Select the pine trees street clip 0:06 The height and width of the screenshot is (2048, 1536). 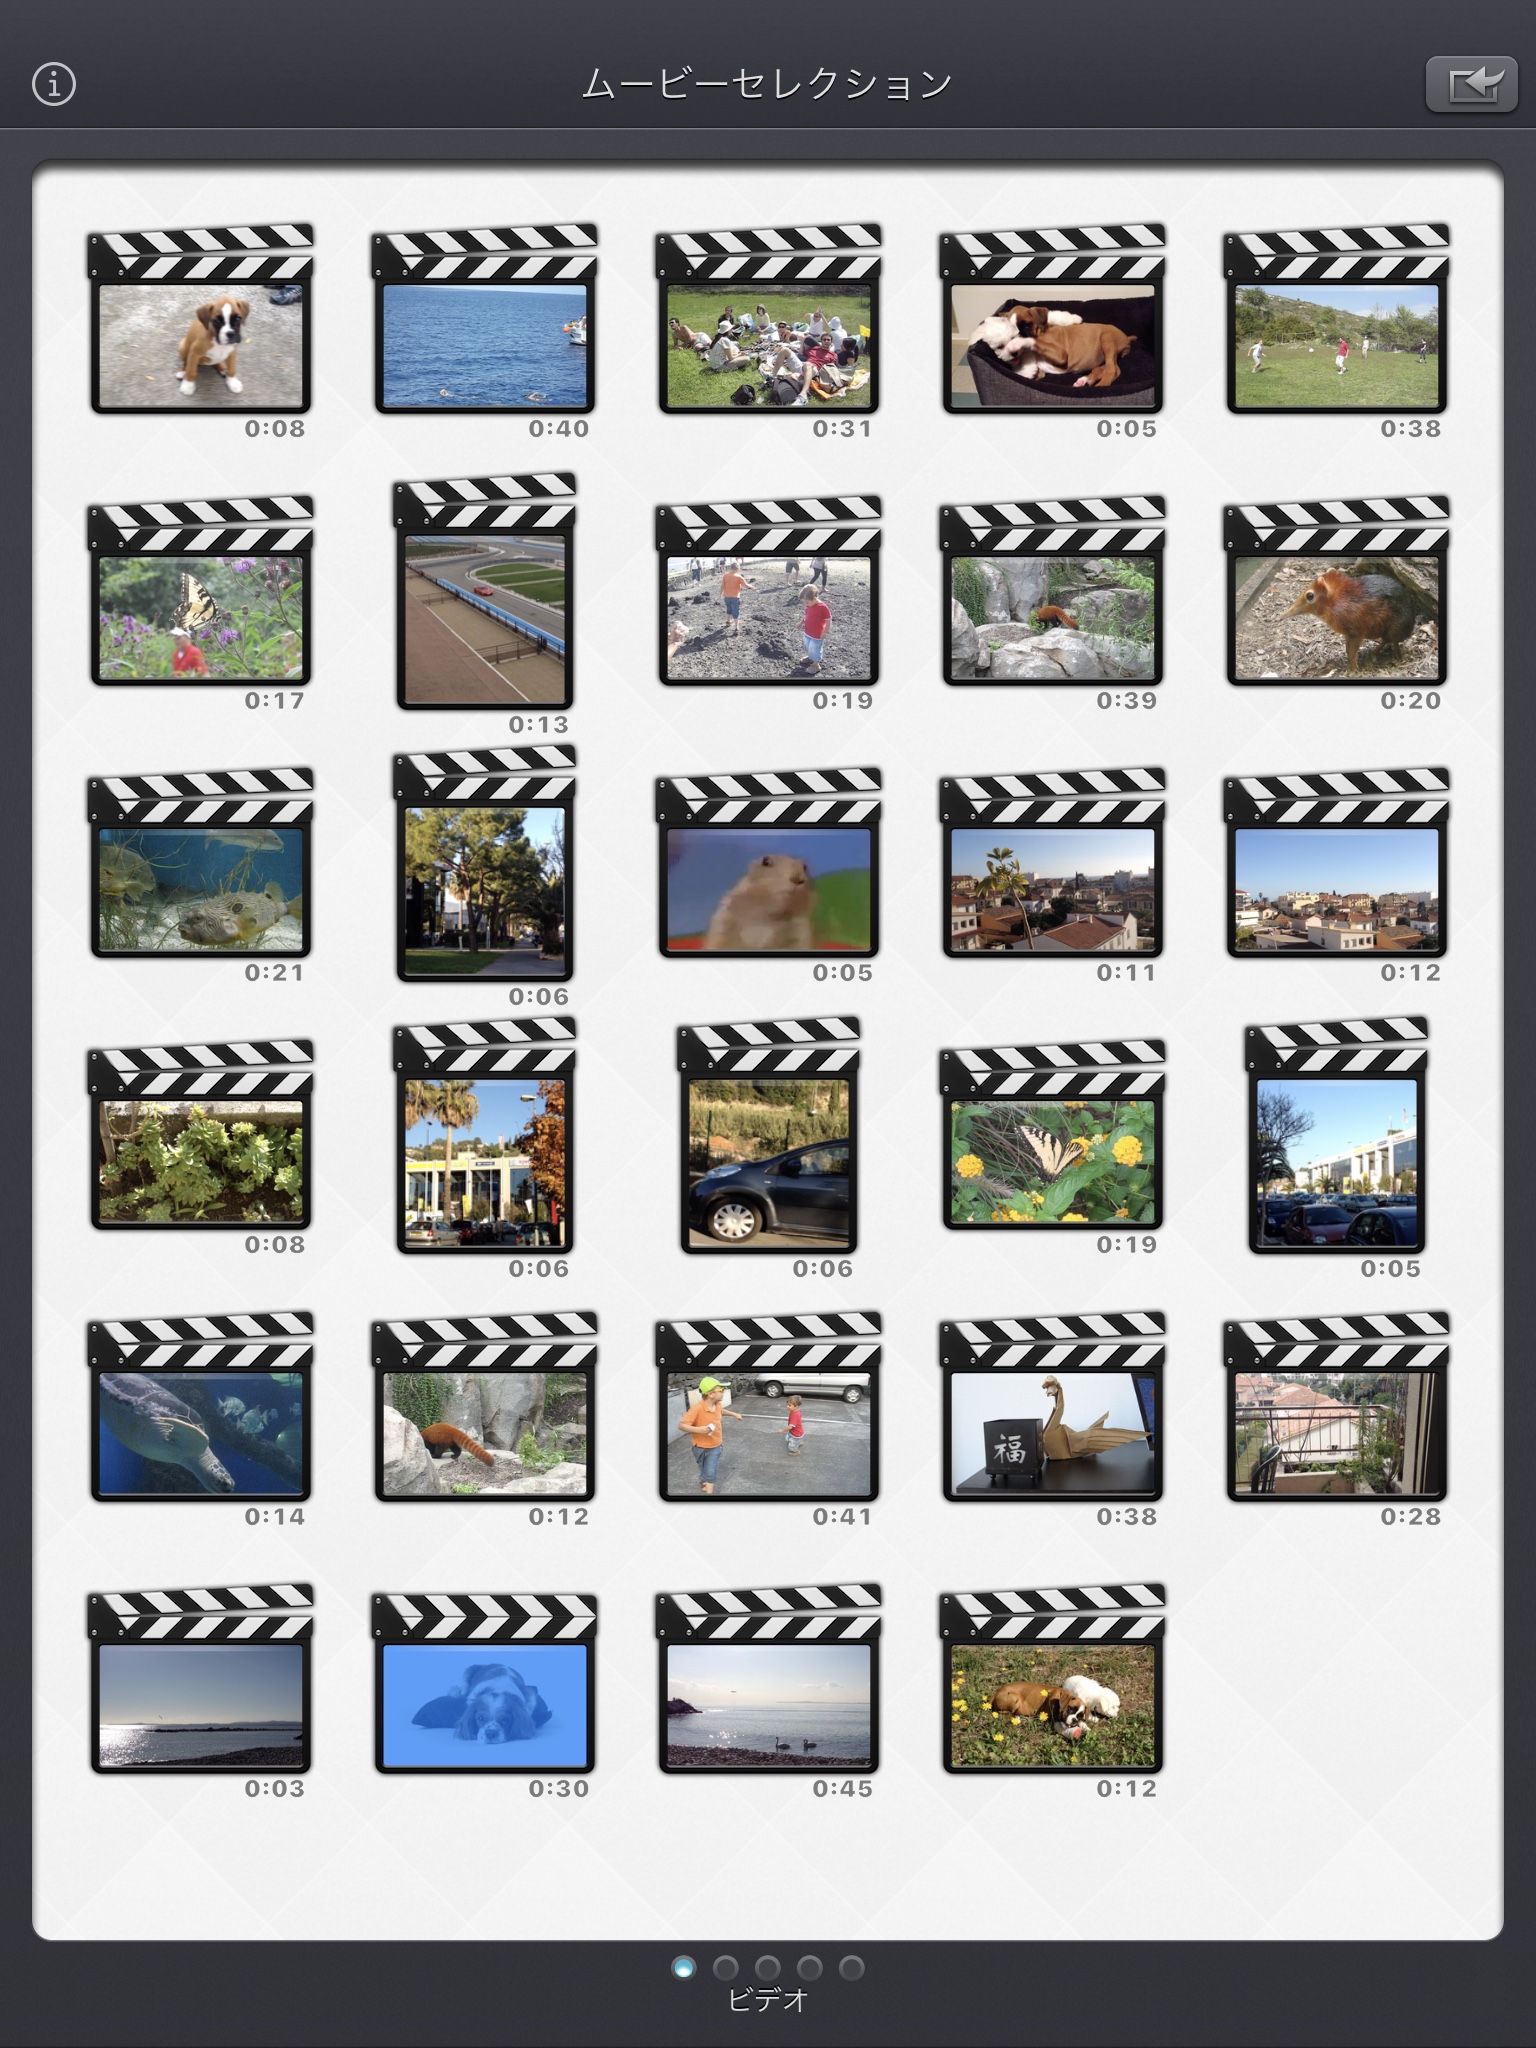485,864
